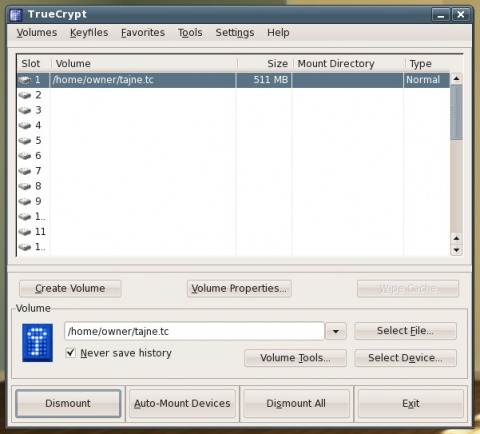Image resolution: width=480 pixels, height=434 pixels.
Task: Click the drive icon for slot 5
Action: pyautogui.click(x=25, y=141)
